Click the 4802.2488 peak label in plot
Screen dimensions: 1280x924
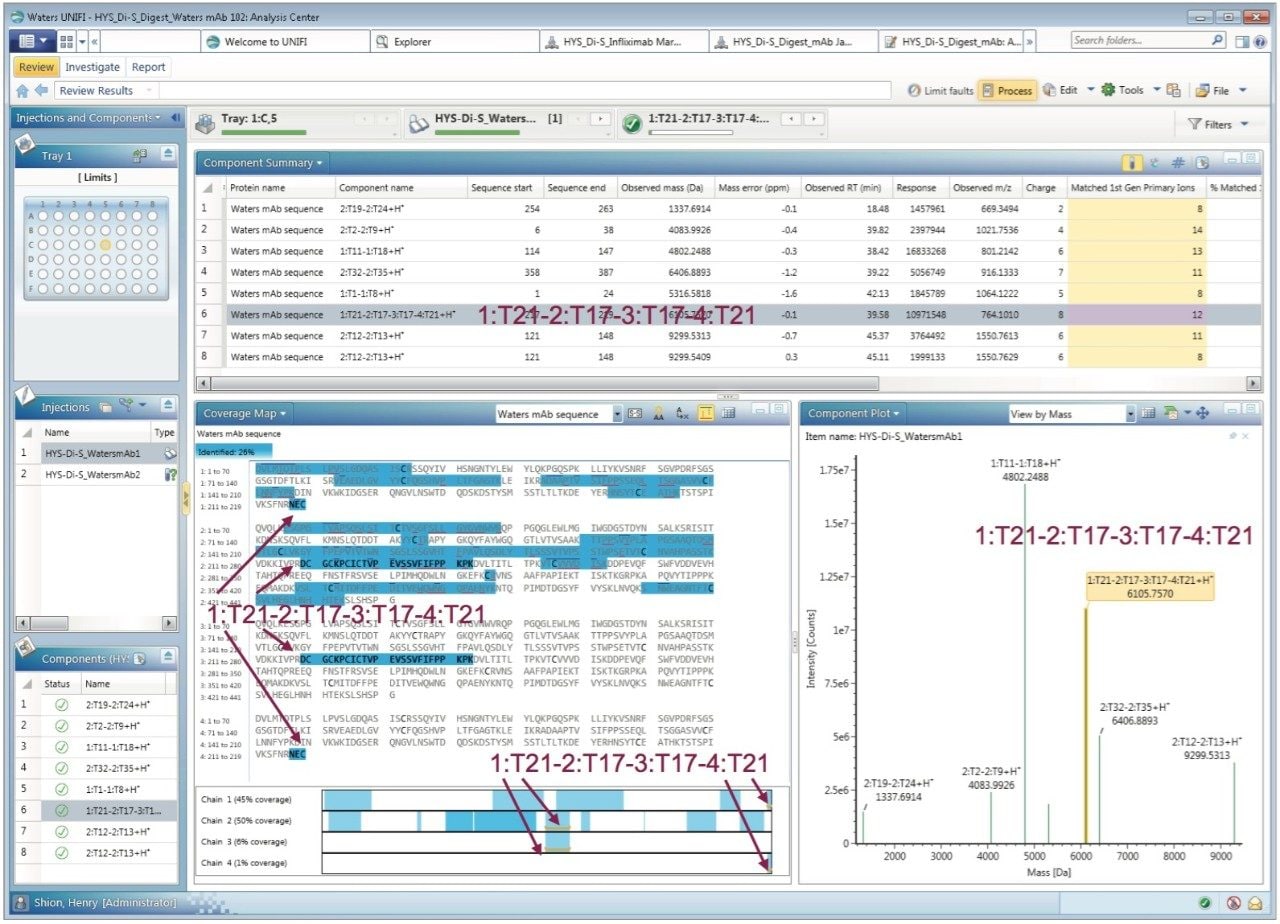tap(1026, 477)
